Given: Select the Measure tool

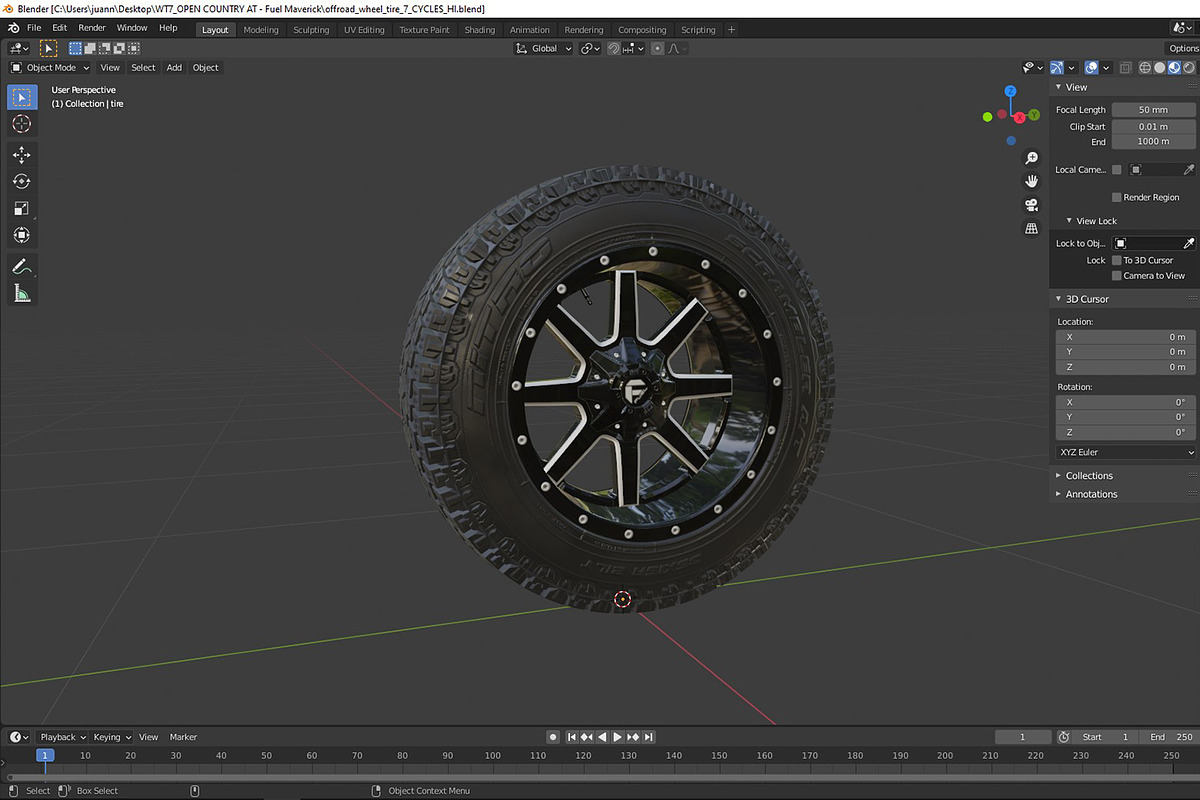Looking at the screenshot, I should pos(22,293).
